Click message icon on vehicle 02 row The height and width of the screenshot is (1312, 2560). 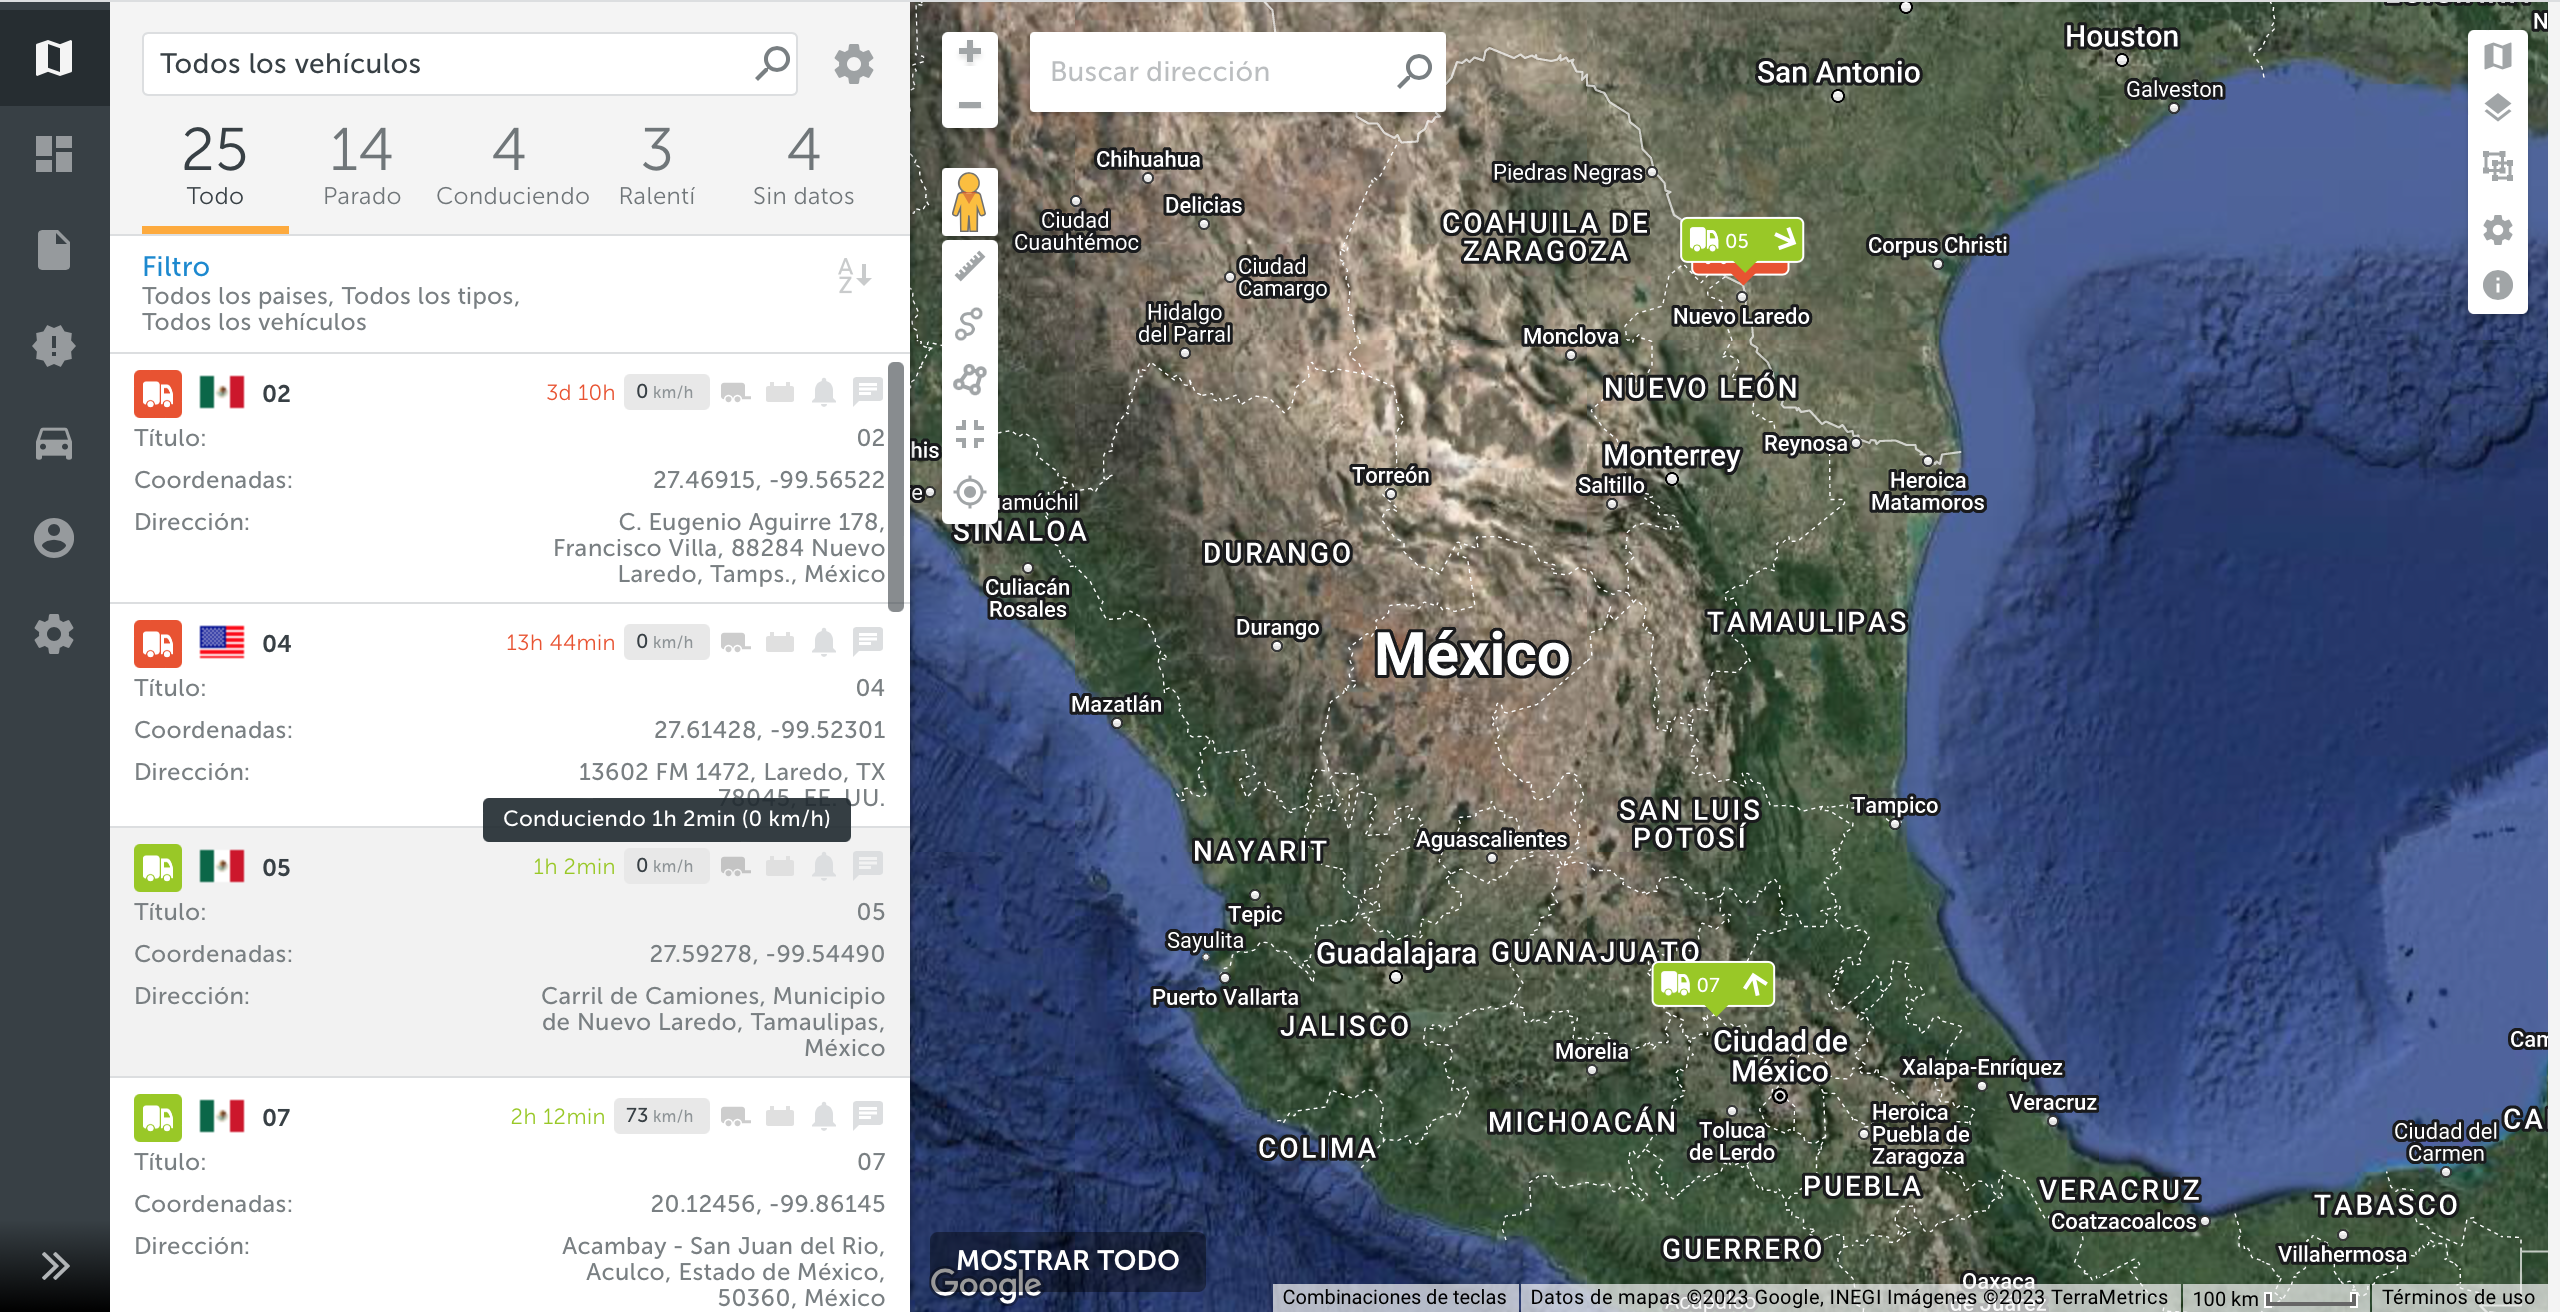[x=868, y=391]
